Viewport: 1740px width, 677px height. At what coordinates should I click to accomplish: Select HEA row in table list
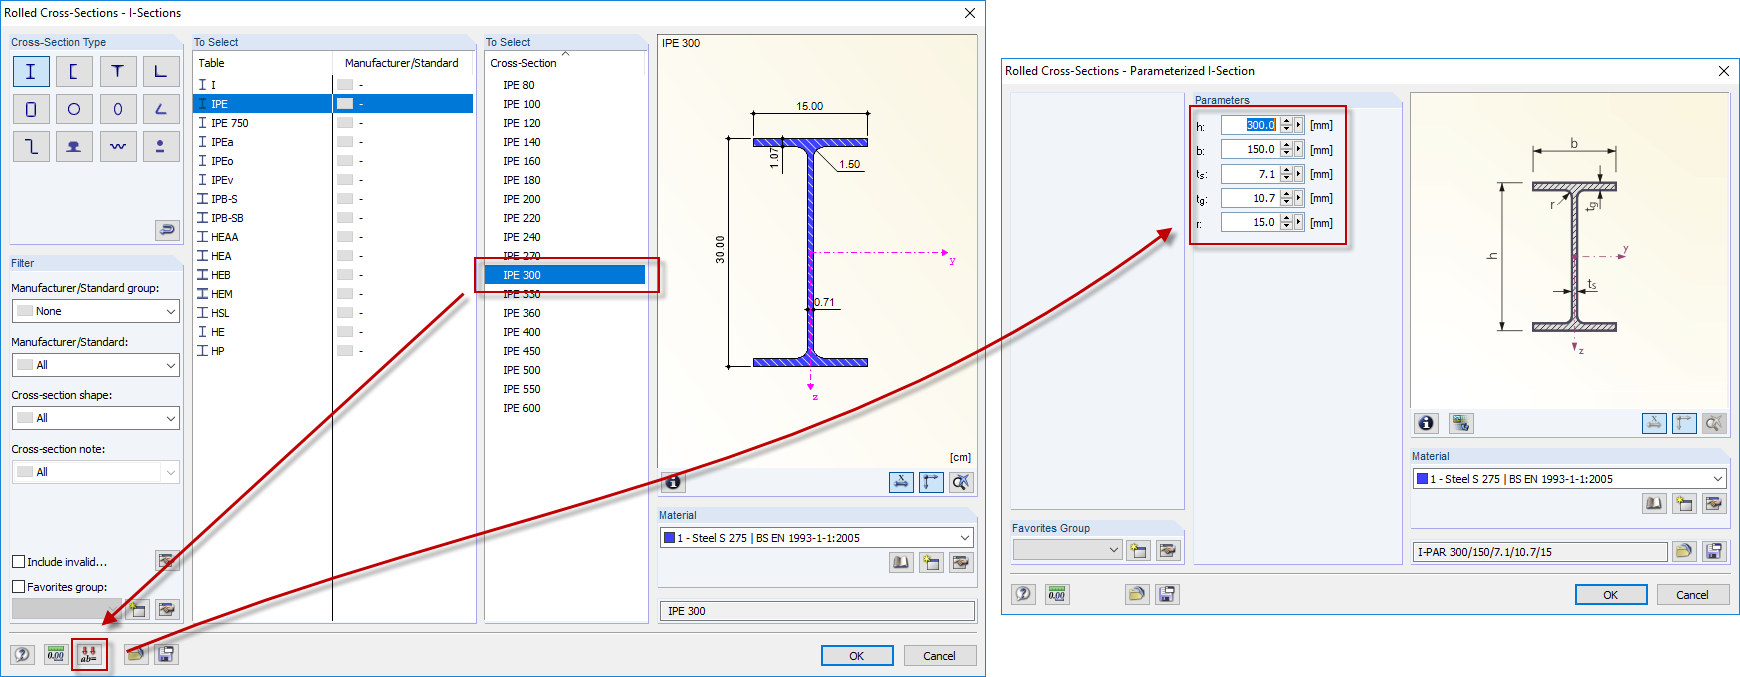click(333, 256)
